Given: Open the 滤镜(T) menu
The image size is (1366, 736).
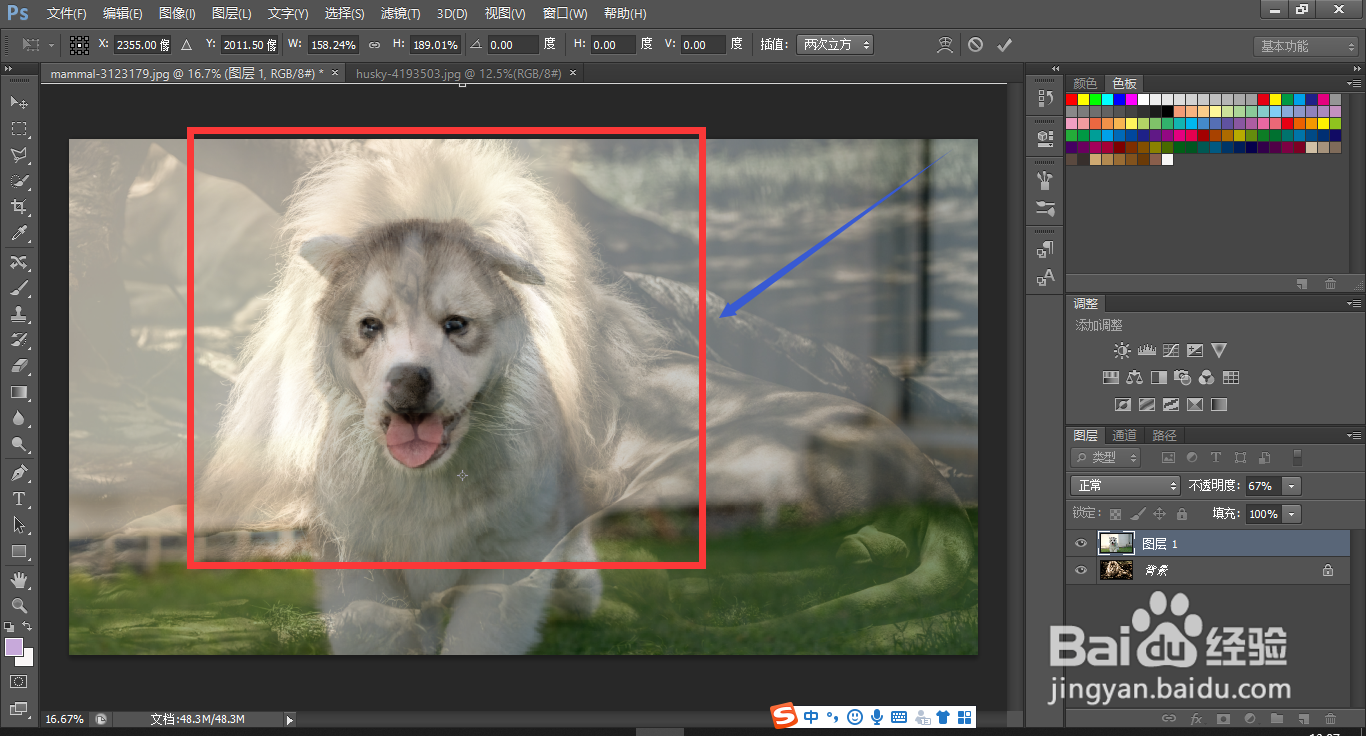Looking at the screenshot, I should coord(400,14).
